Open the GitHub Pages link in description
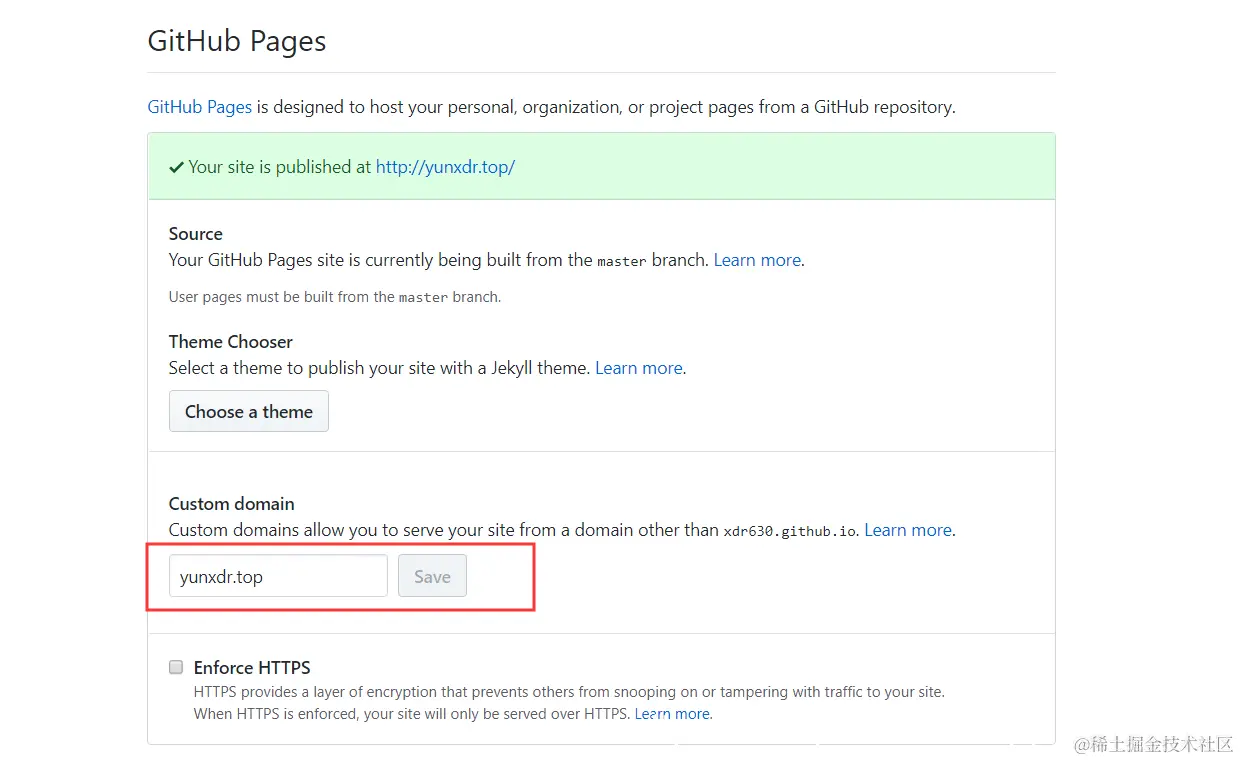The width and height of the screenshot is (1240, 761). (x=199, y=107)
